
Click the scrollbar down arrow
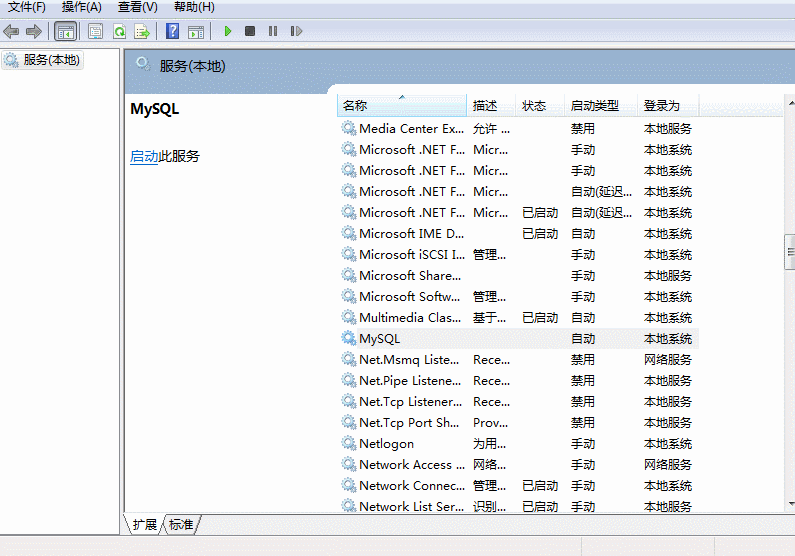pos(791,504)
